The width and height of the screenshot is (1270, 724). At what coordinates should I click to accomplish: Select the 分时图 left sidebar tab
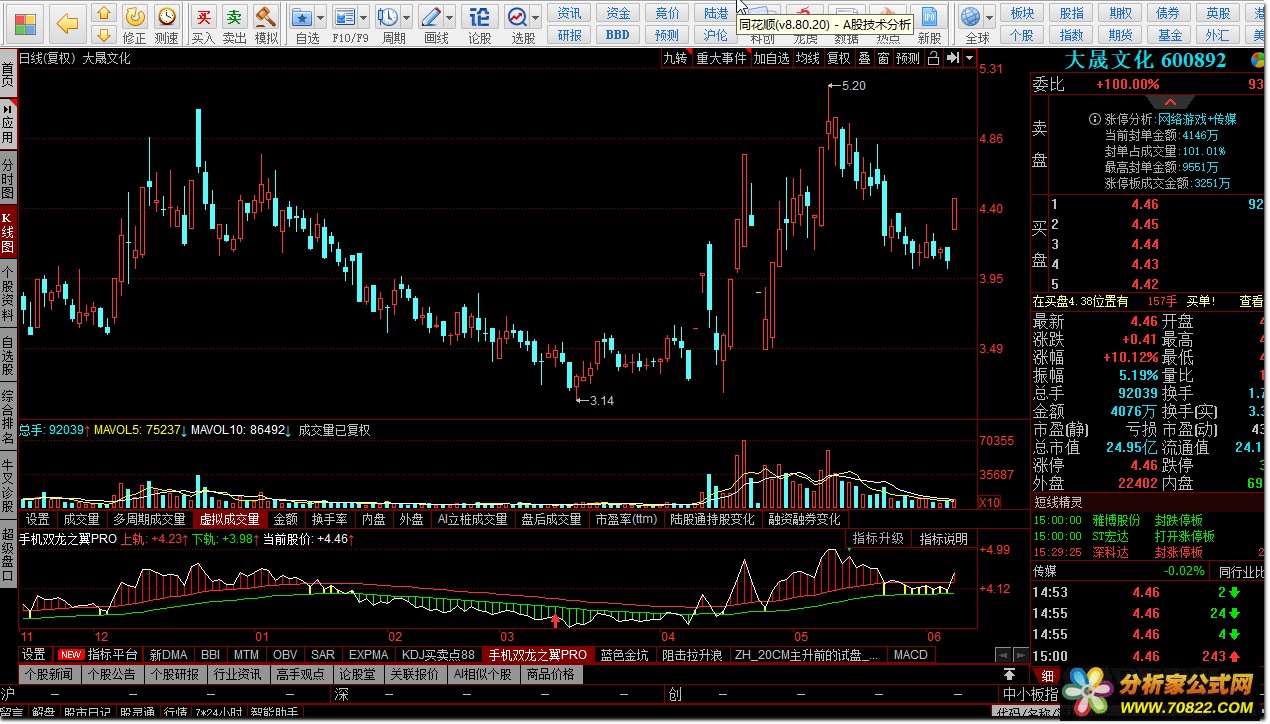8,179
